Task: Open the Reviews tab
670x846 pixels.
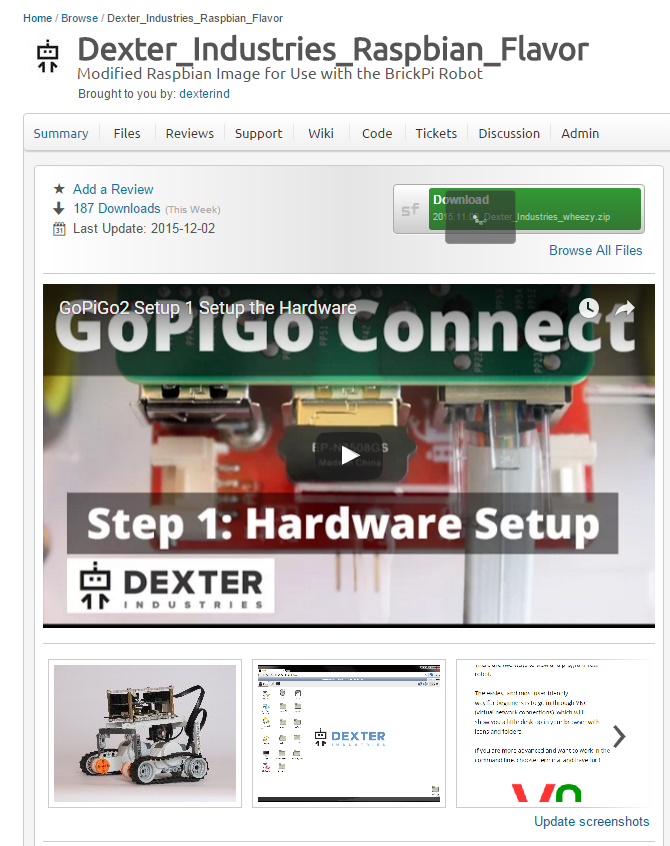Action: point(189,133)
